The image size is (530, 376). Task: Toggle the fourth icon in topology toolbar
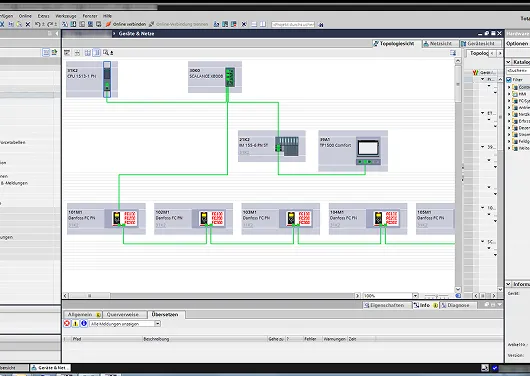97,53
